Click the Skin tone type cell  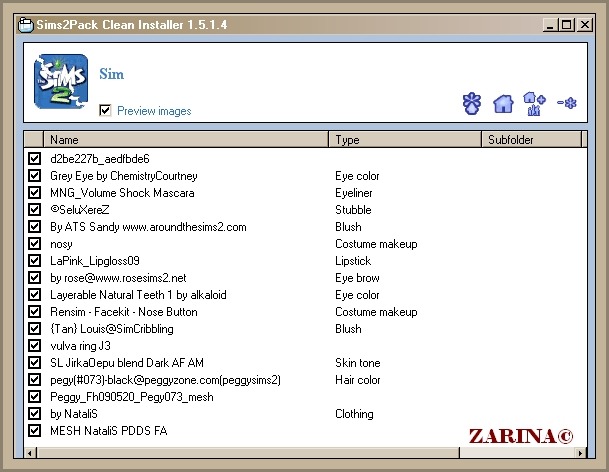pos(358,363)
